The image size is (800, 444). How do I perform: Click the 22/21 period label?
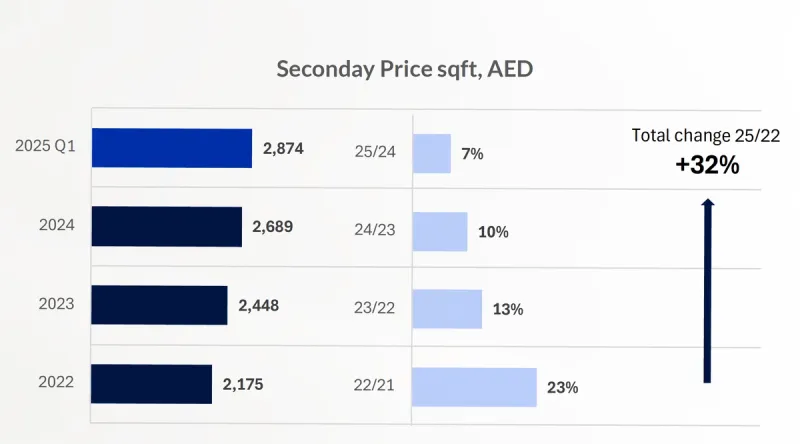coord(373,385)
